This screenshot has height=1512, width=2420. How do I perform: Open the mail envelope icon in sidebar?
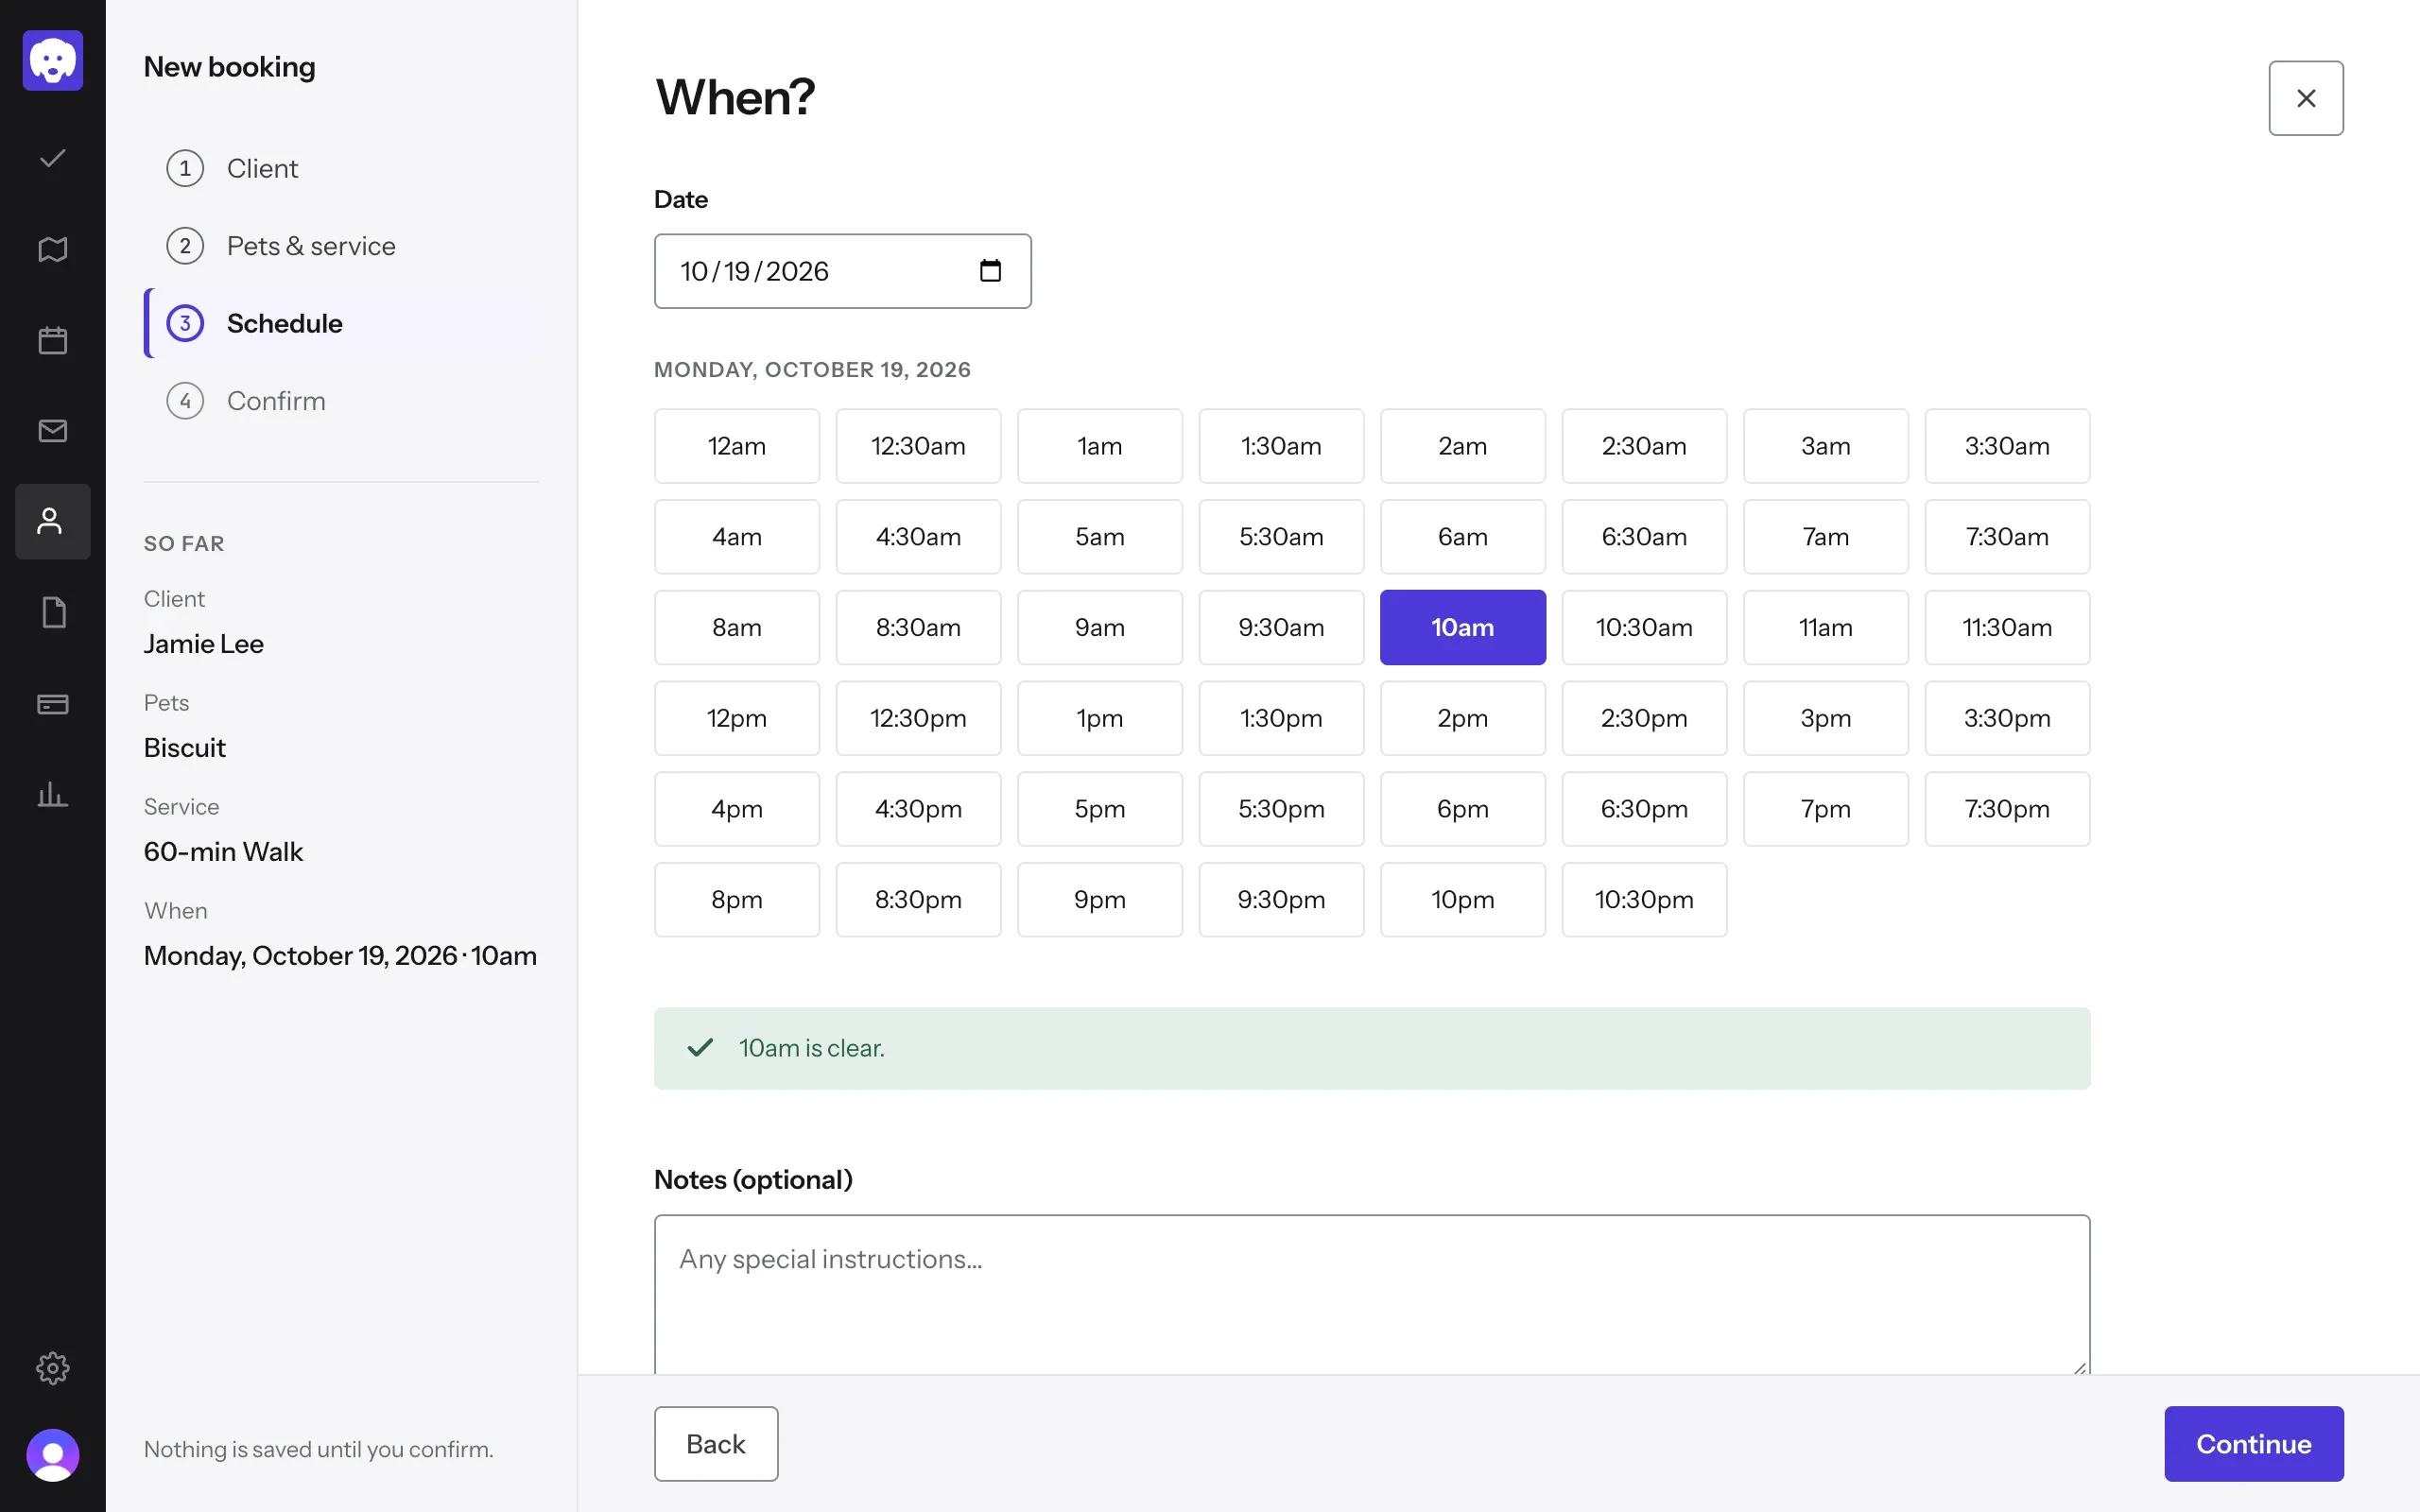53,431
